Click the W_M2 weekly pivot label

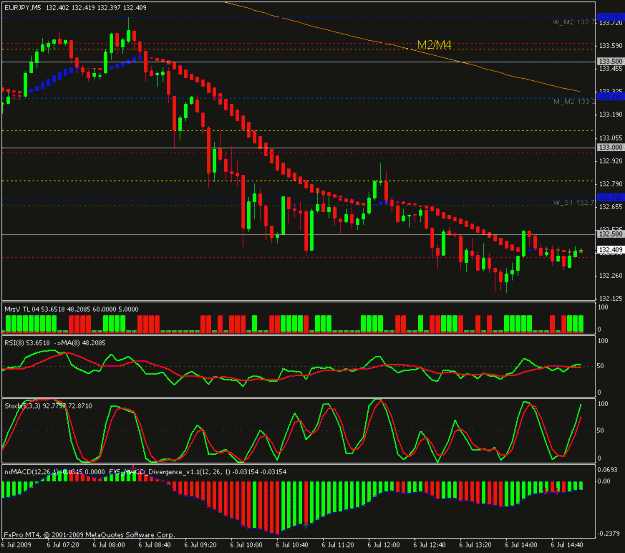click(574, 22)
